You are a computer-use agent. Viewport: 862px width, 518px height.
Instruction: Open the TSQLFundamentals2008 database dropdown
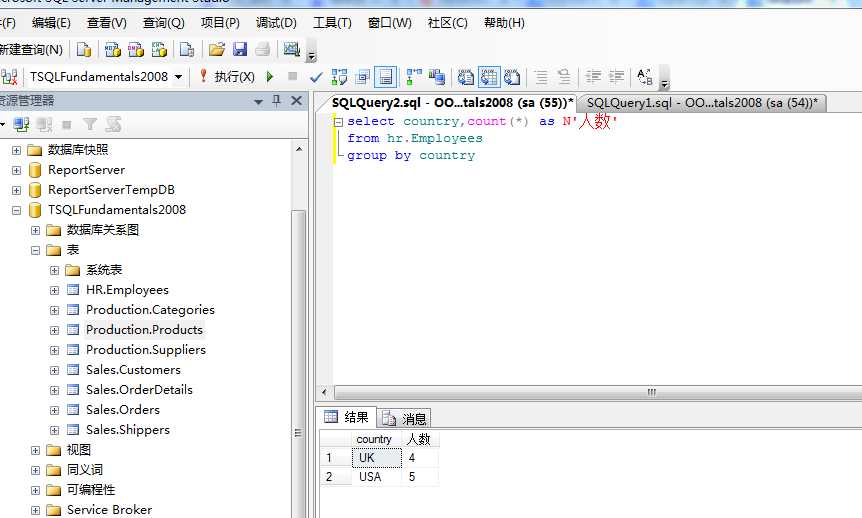click(178, 77)
